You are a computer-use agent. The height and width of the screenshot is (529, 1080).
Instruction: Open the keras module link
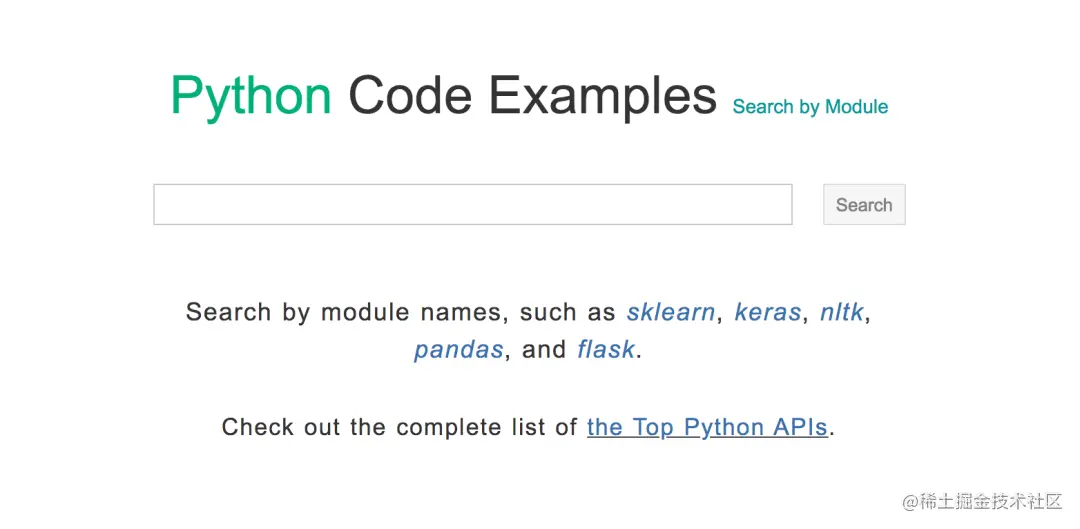point(767,312)
